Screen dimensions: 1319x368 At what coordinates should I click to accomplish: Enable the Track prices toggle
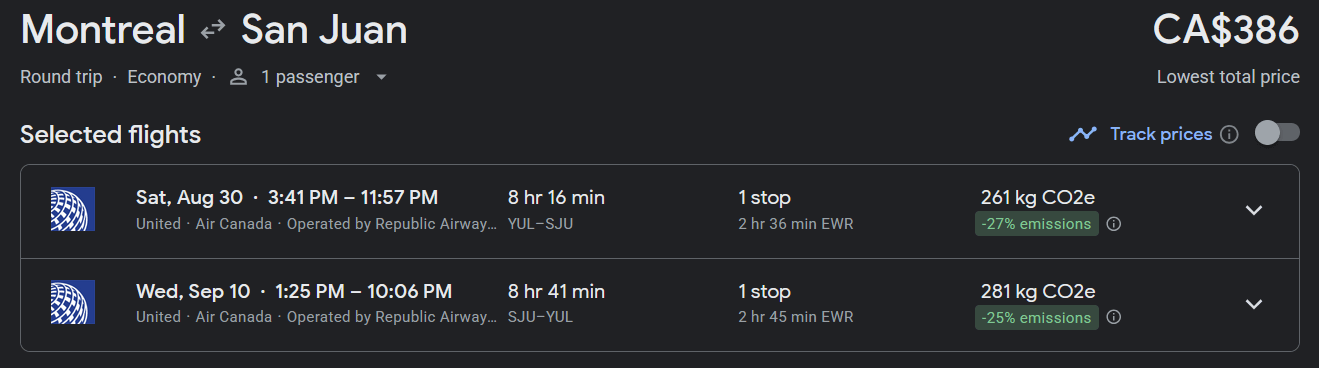point(1277,133)
